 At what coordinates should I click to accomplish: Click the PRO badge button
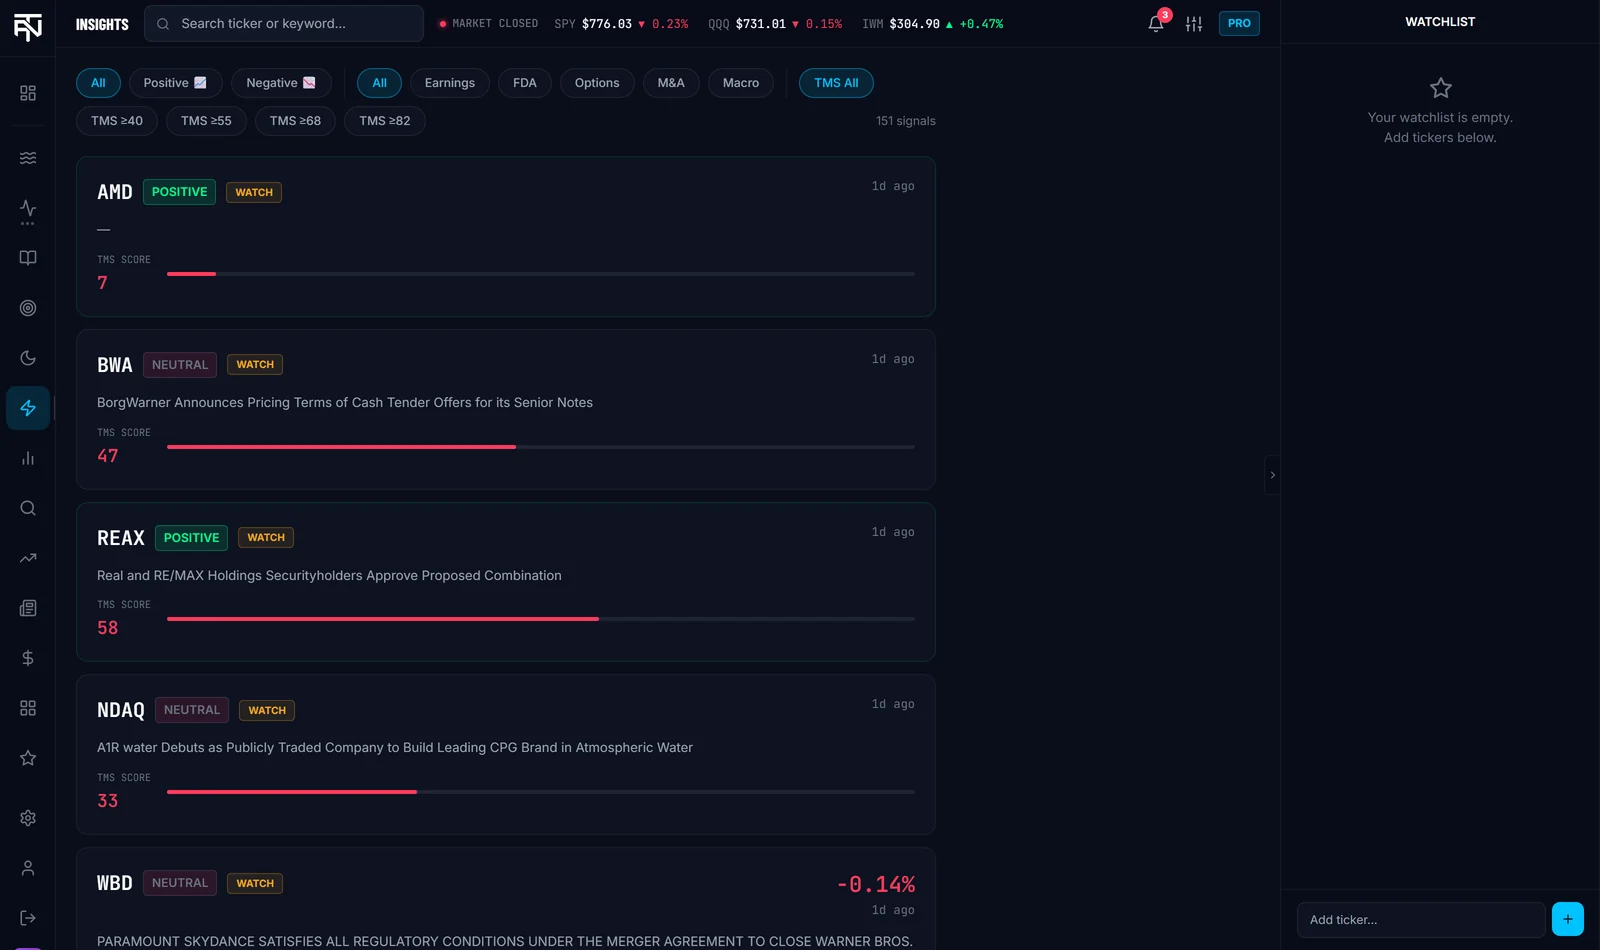pos(1239,23)
